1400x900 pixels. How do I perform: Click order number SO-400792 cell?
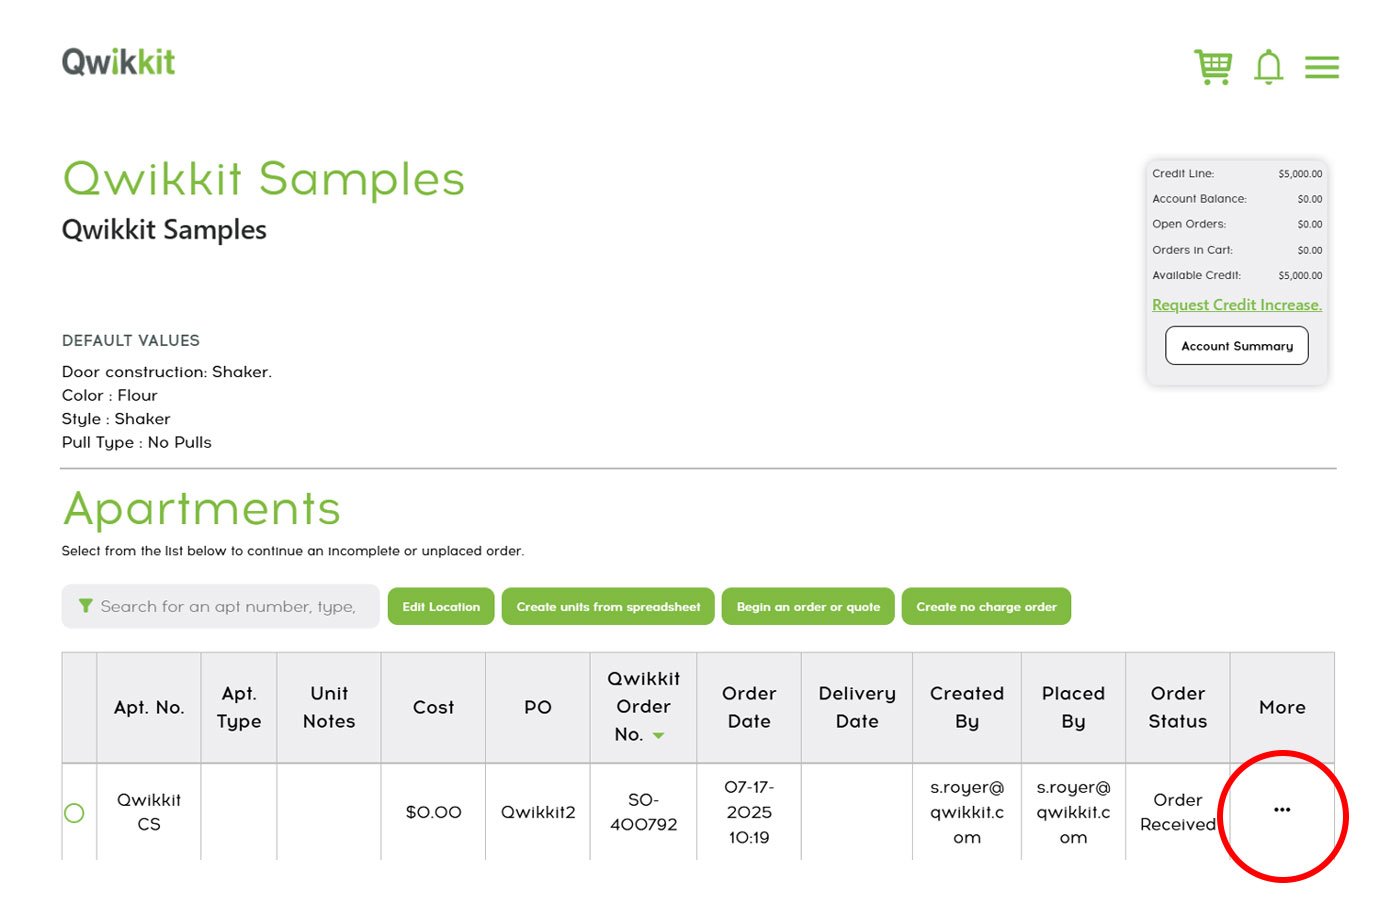point(643,812)
